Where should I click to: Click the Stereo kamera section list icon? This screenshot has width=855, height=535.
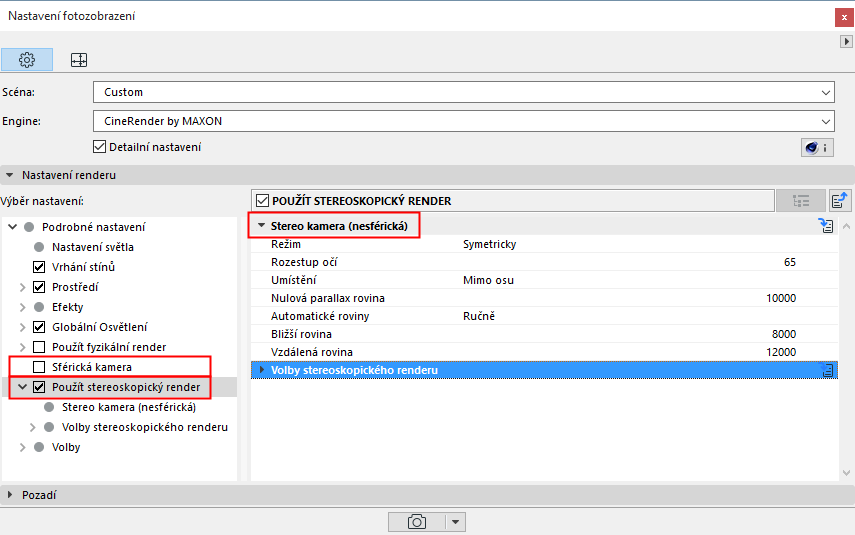826,226
